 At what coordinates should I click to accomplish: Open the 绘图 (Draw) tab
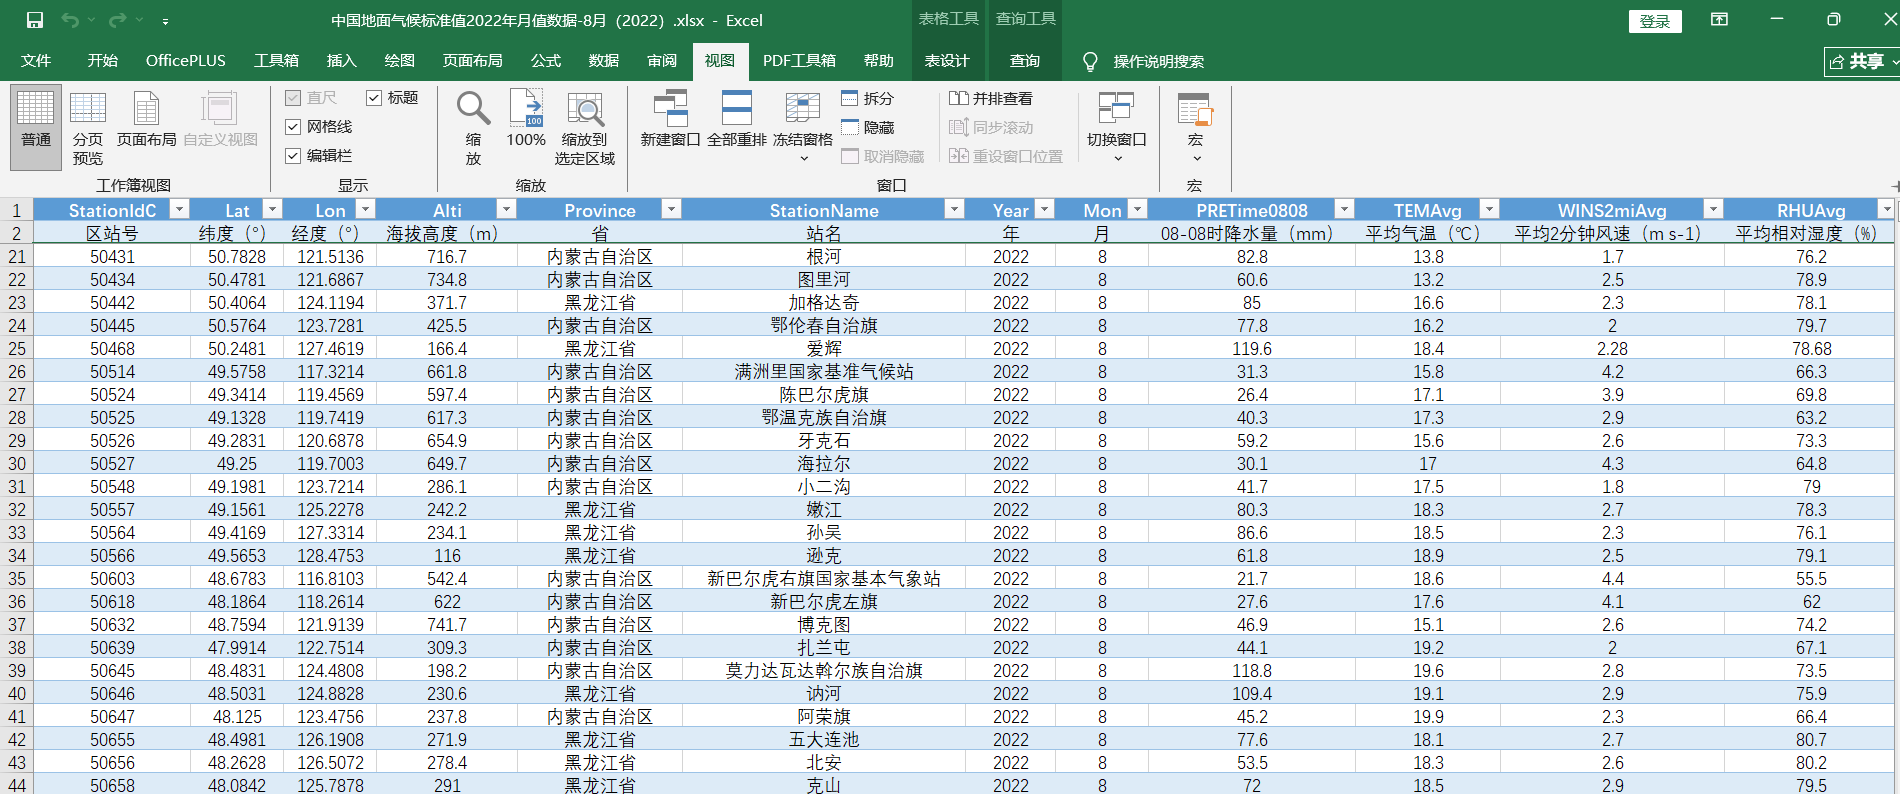click(399, 61)
